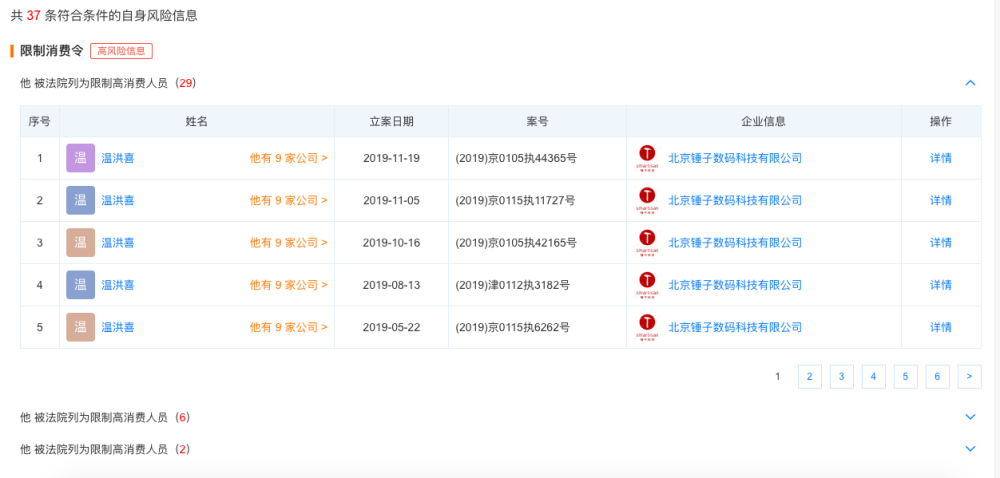The width and height of the screenshot is (1000, 478).
Task: Click the tan avatar icon in row 5
Action: 80,327
